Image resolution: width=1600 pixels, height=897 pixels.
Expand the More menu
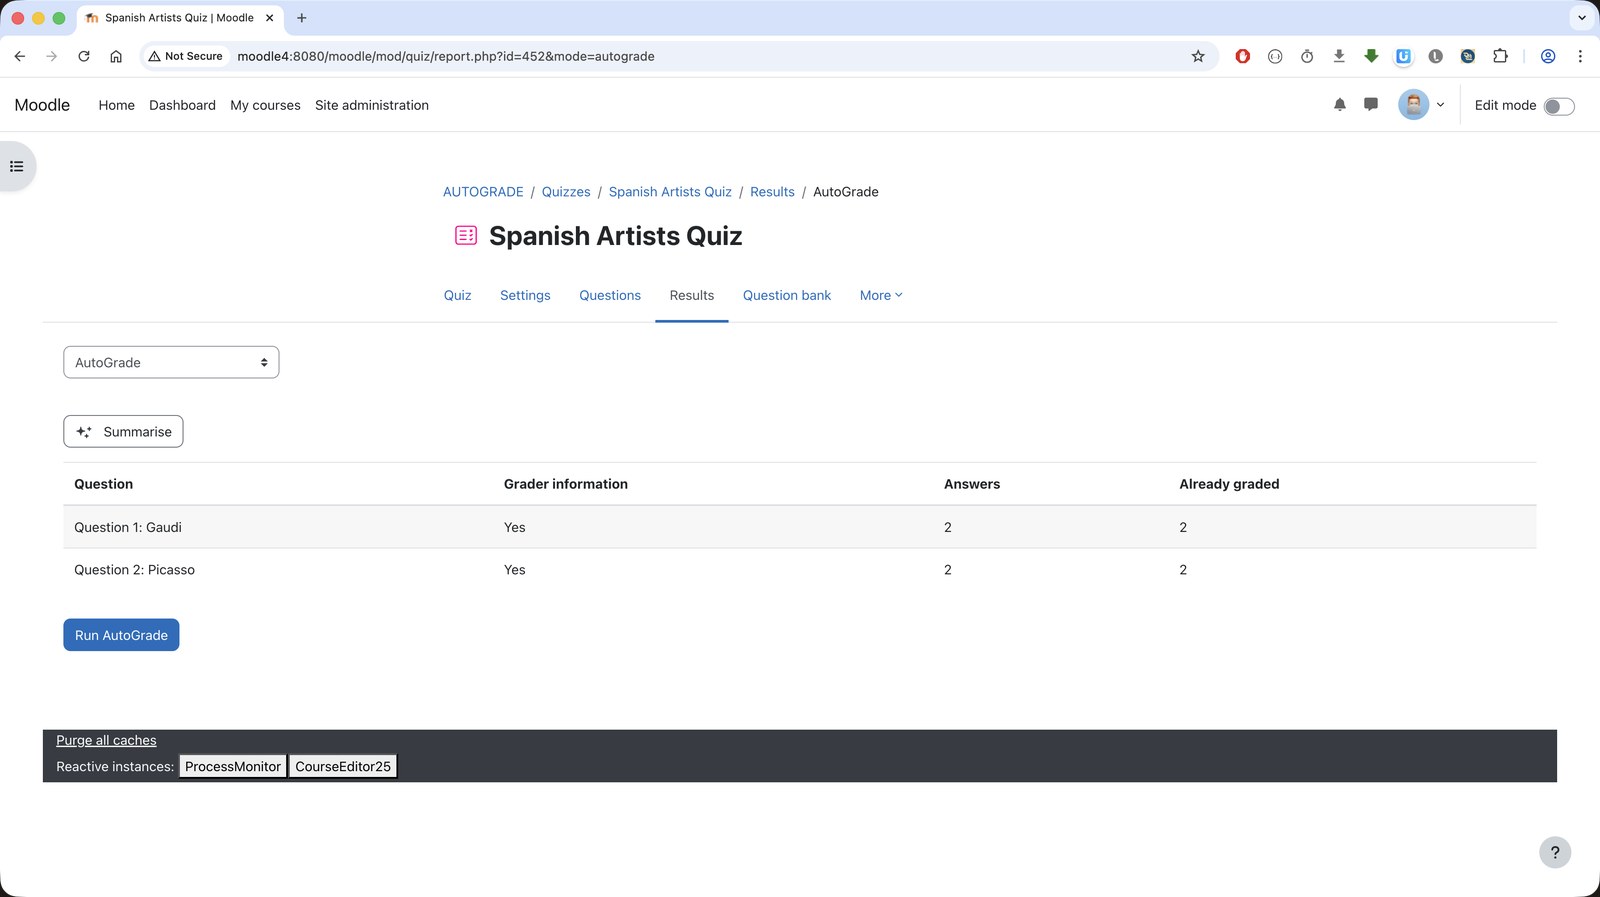click(881, 295)
